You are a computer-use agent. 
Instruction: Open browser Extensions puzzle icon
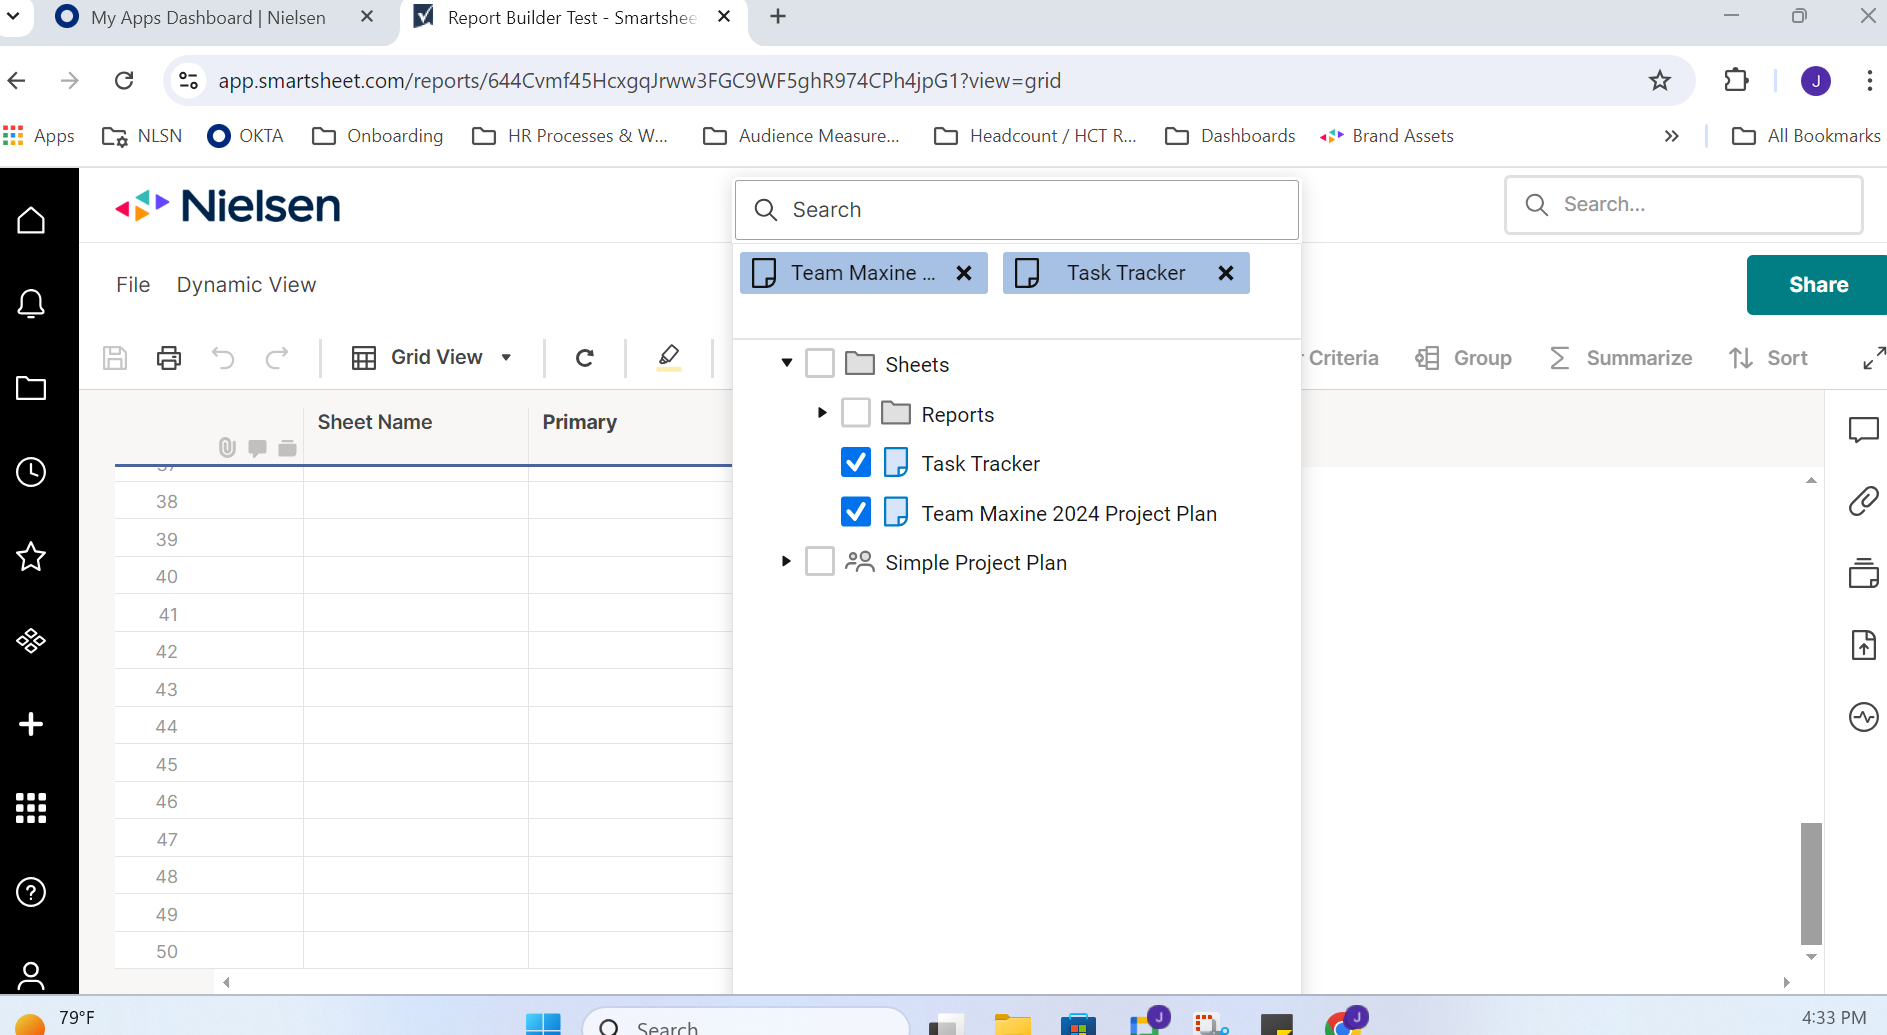(1737, 81)
